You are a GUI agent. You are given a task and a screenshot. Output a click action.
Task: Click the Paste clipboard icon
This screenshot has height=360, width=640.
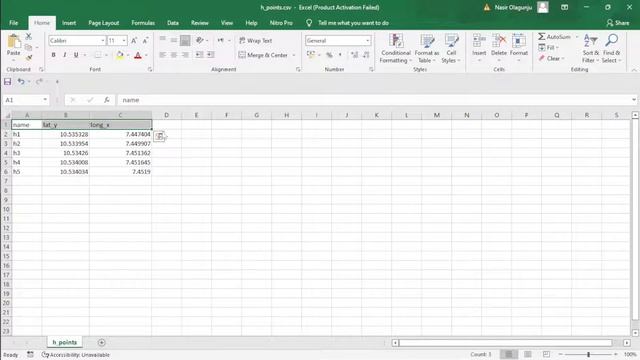[13, 41]
